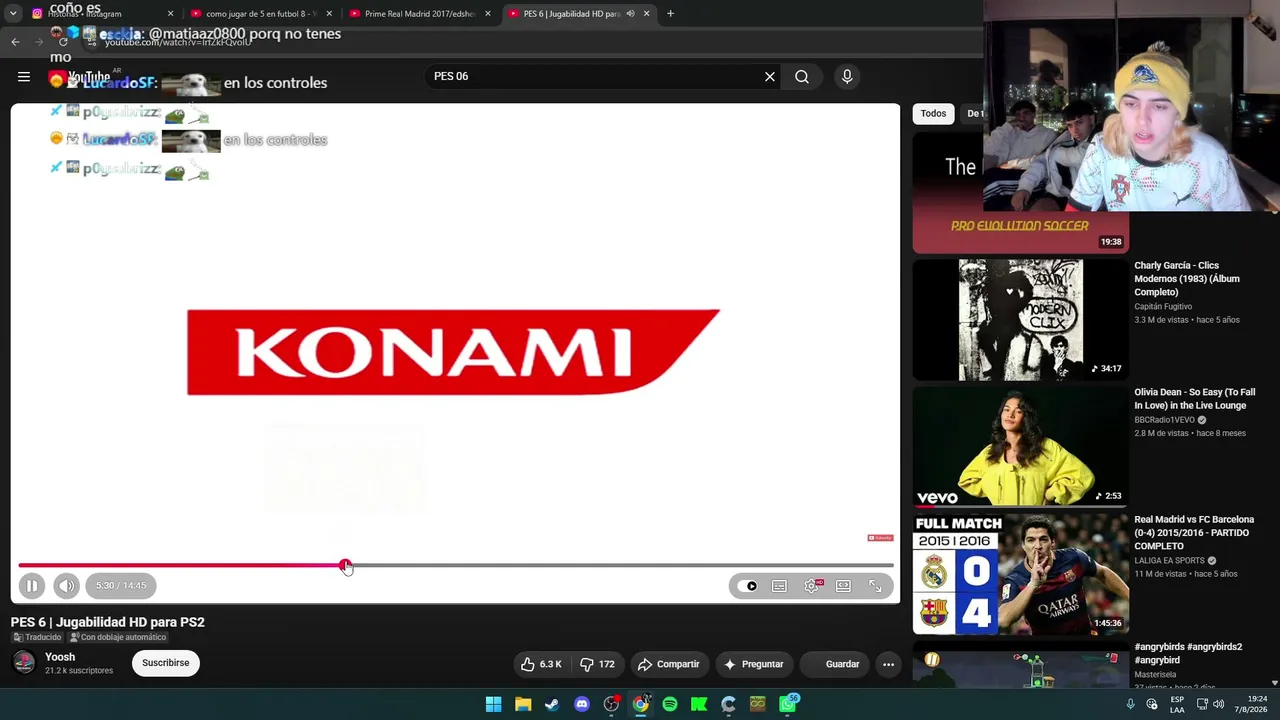Mute the PES 6 tab via its speaker icon
This screenshot has height=720, width=1280.
(x=630, y=14)
